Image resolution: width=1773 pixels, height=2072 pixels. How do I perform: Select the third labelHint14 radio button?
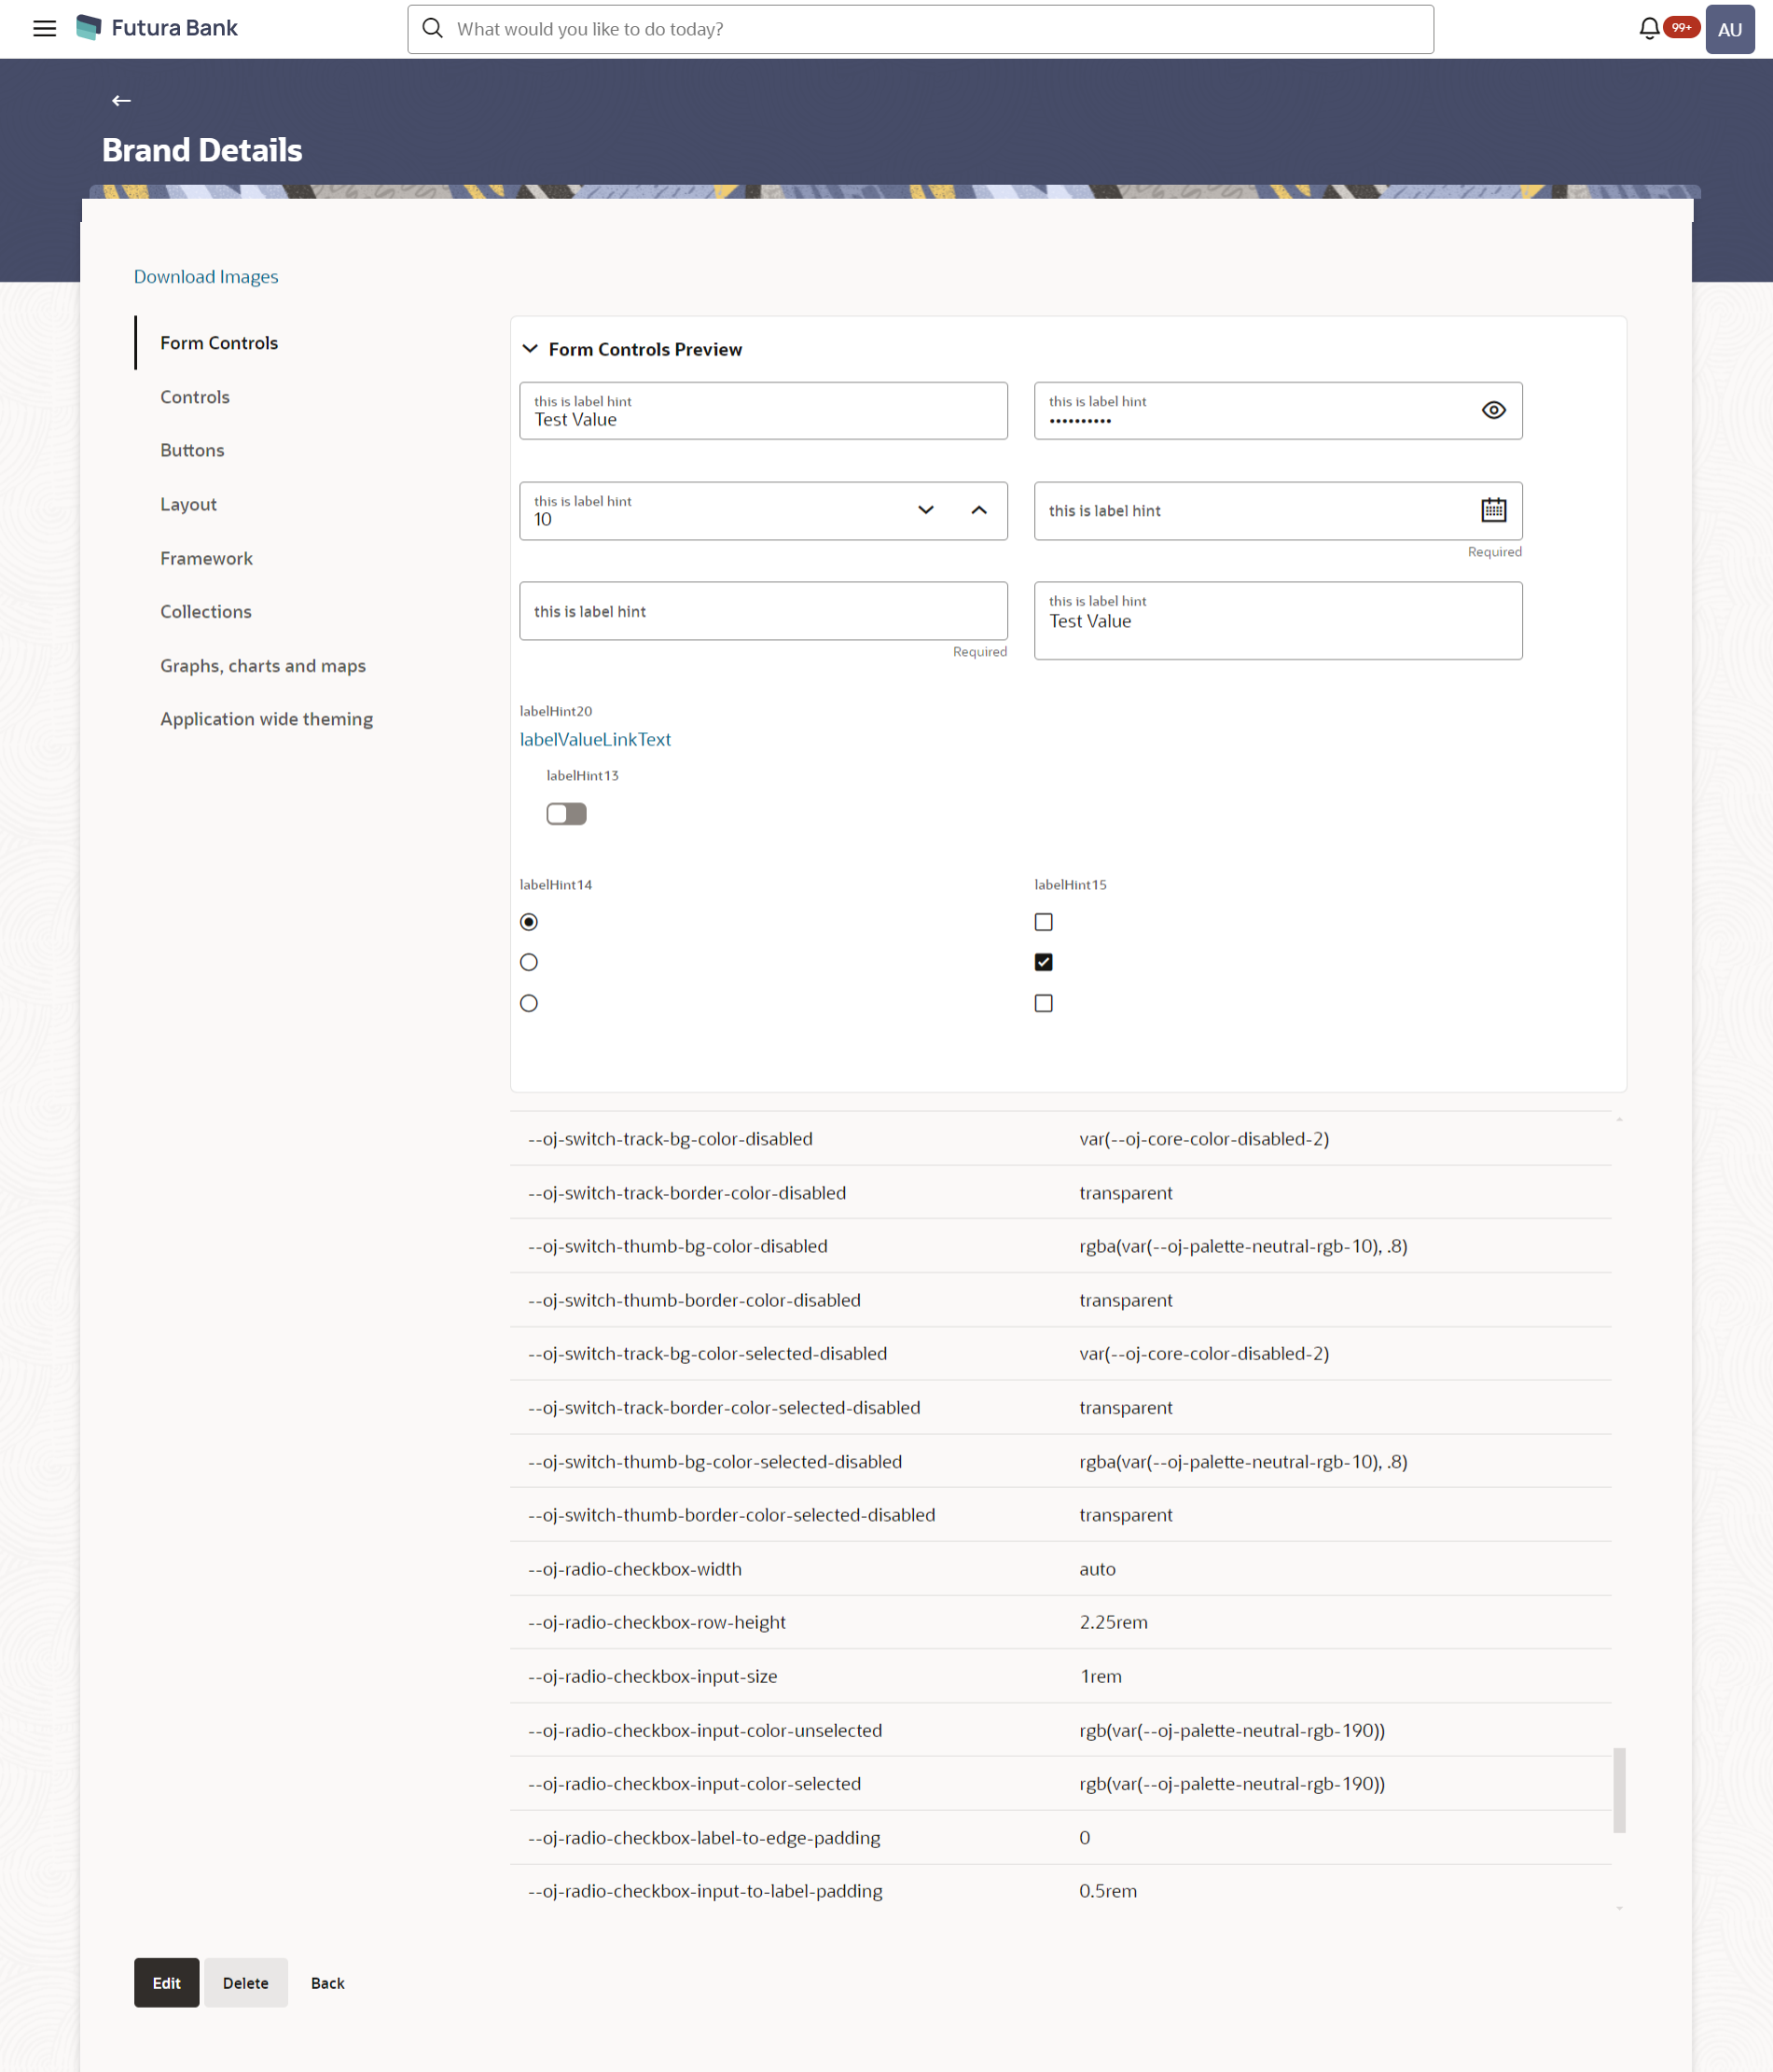[529, 1003]
